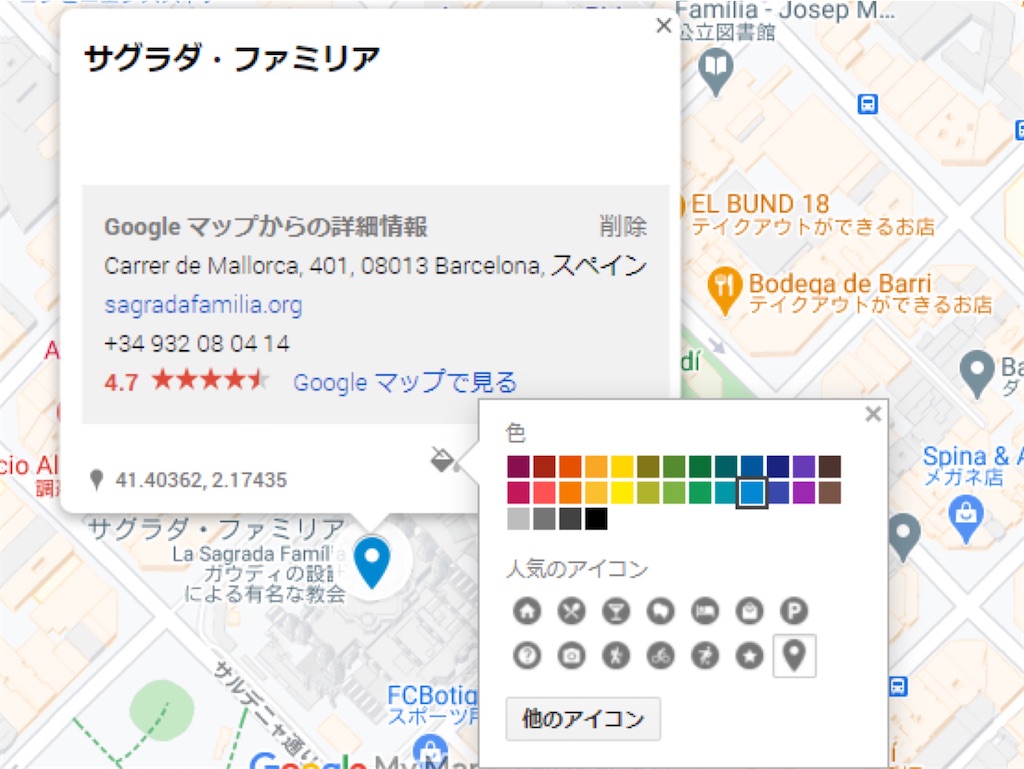
Task: Choose the hiker walking icon
Action: (616, 655)
